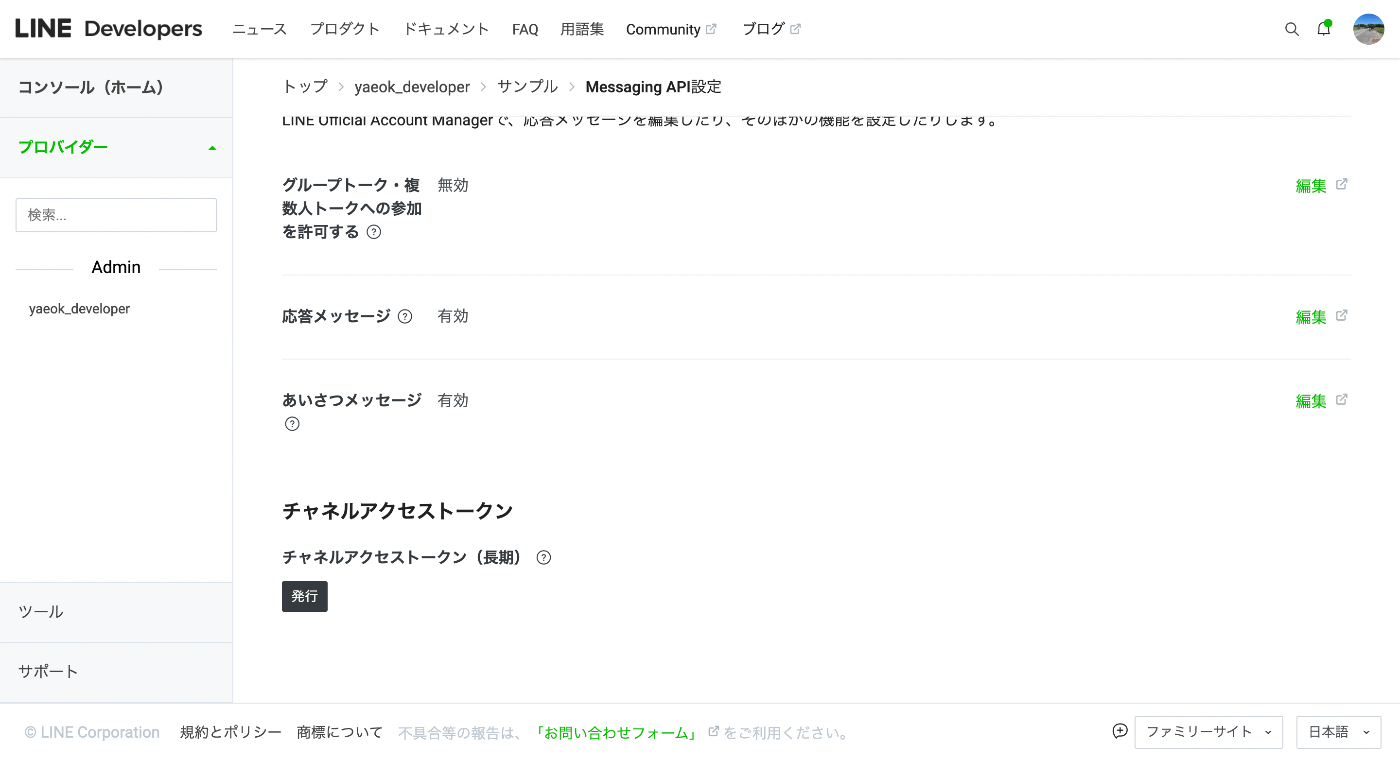Select yaeok_developer provider in sidebar
Viewport: 1400px width, 761px height.
point(80,309)
